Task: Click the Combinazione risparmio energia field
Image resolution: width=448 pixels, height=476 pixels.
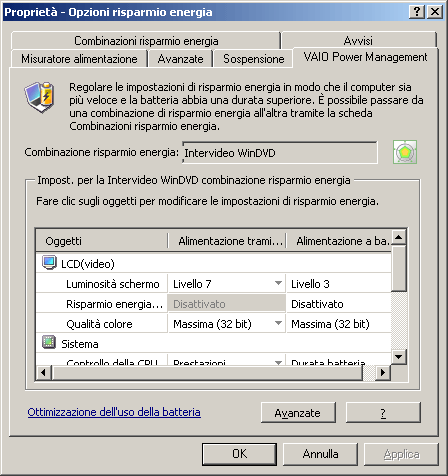Action: (x=280, y=153)
